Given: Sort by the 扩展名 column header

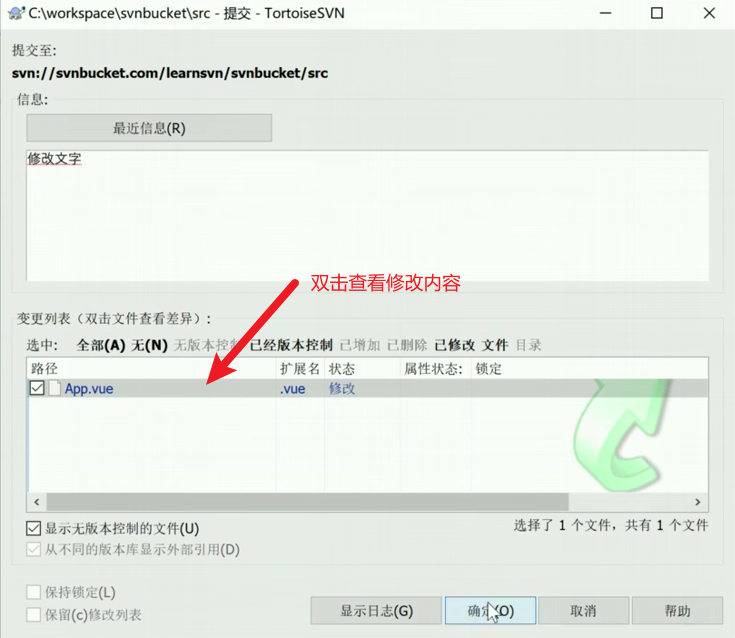Looking at the screenshot, I should (300, 369).
